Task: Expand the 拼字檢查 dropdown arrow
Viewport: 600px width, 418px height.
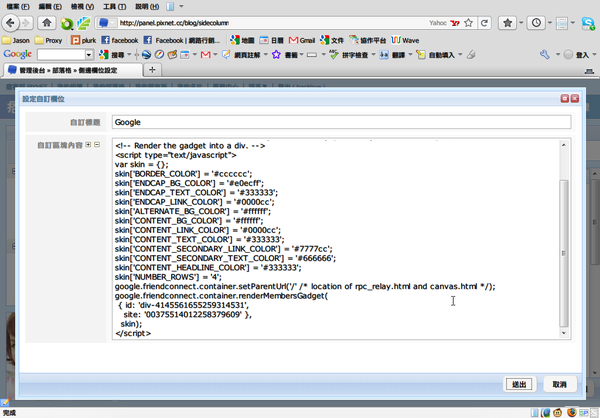Action: tap(373, 55)
